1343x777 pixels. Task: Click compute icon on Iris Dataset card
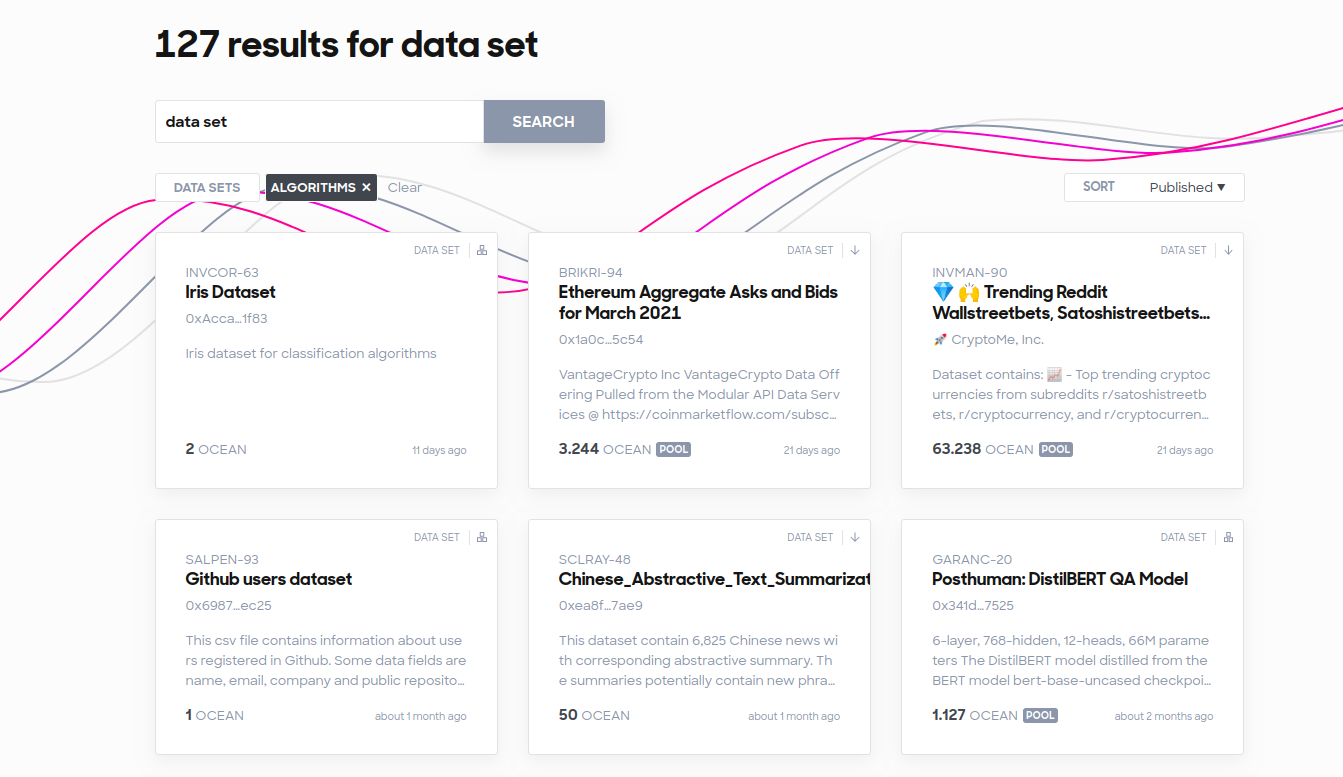[x=482, y=250]
